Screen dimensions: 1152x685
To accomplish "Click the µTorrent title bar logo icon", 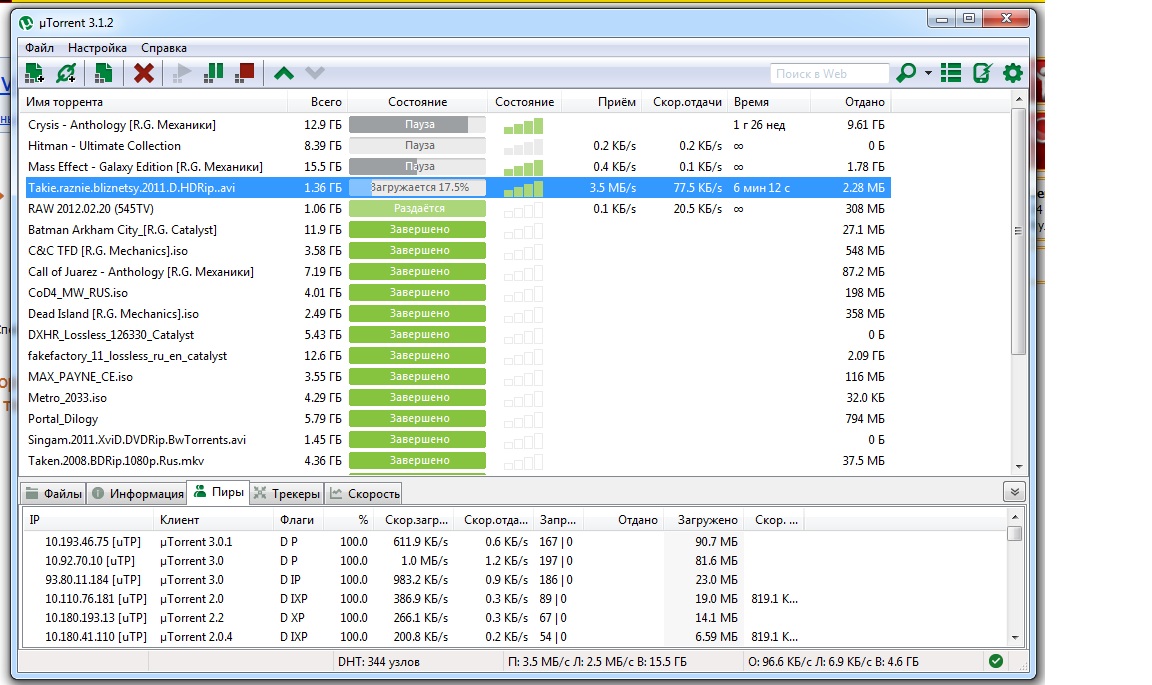I will click(x=26, y=23).
